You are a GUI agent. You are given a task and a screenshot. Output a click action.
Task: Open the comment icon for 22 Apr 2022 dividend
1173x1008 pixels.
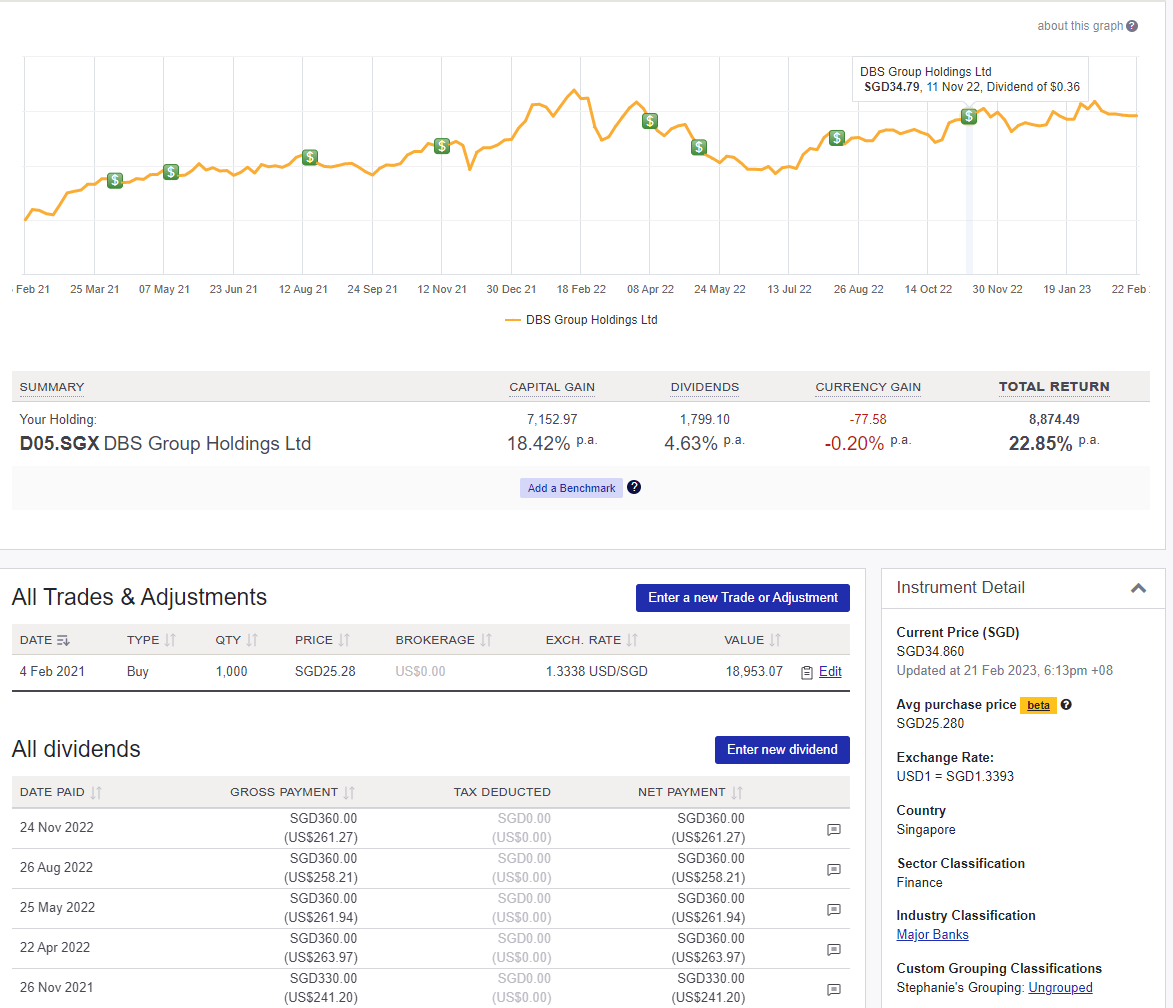(833, 950)
